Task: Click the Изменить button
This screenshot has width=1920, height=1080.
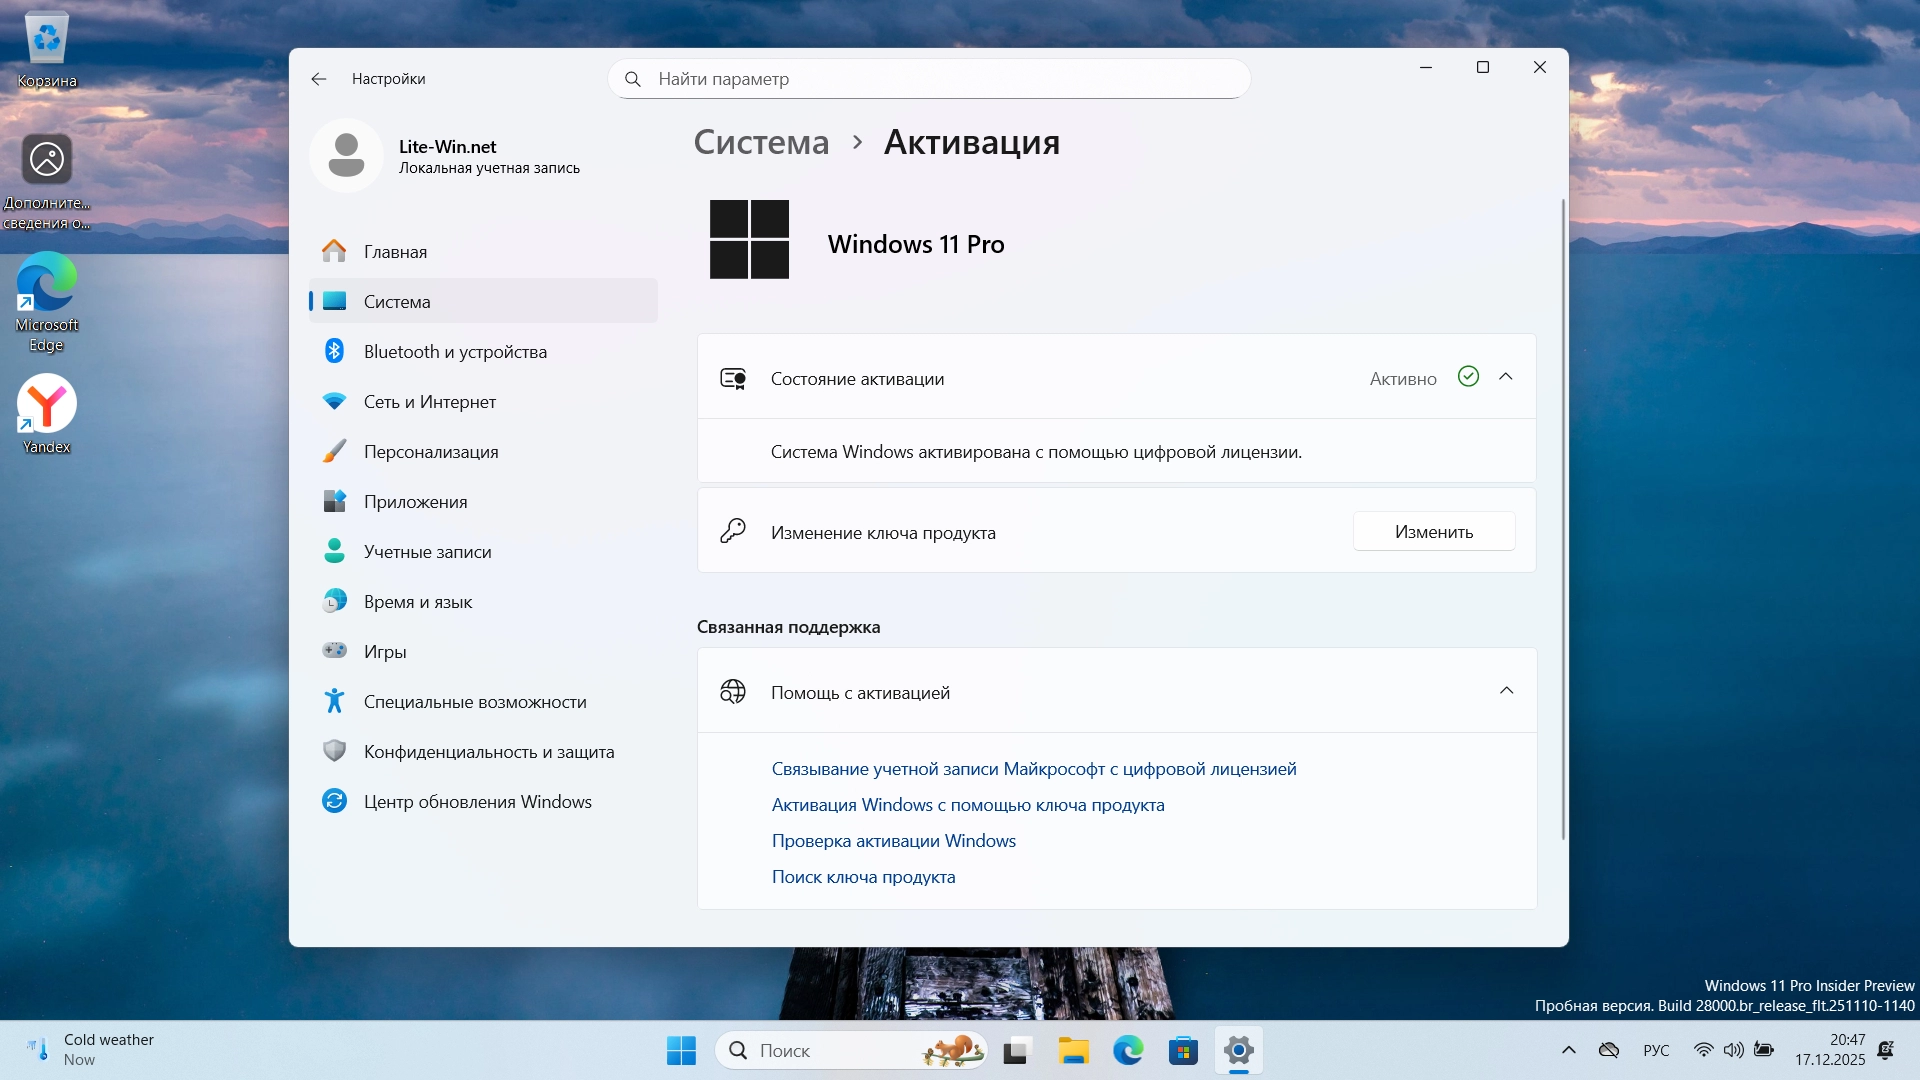Action: [x=1433, y=532]
